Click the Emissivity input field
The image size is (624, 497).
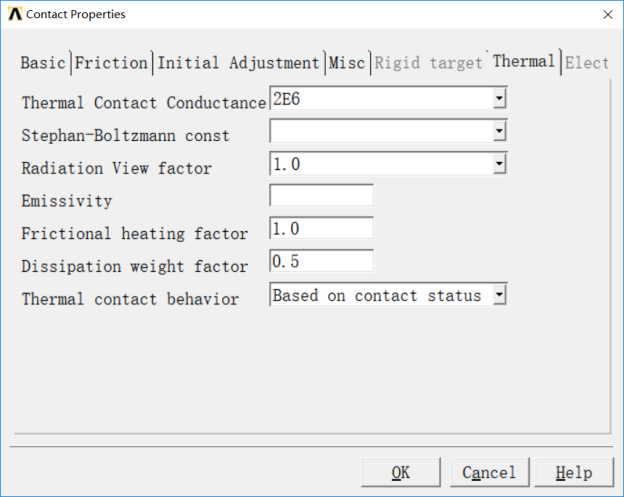click(321, 196)
